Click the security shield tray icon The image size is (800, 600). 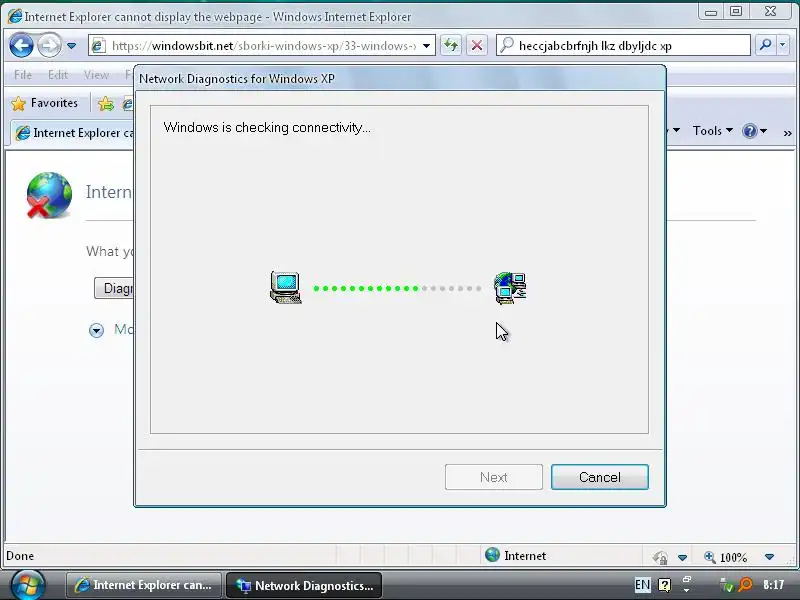click(x=727, y=585)
